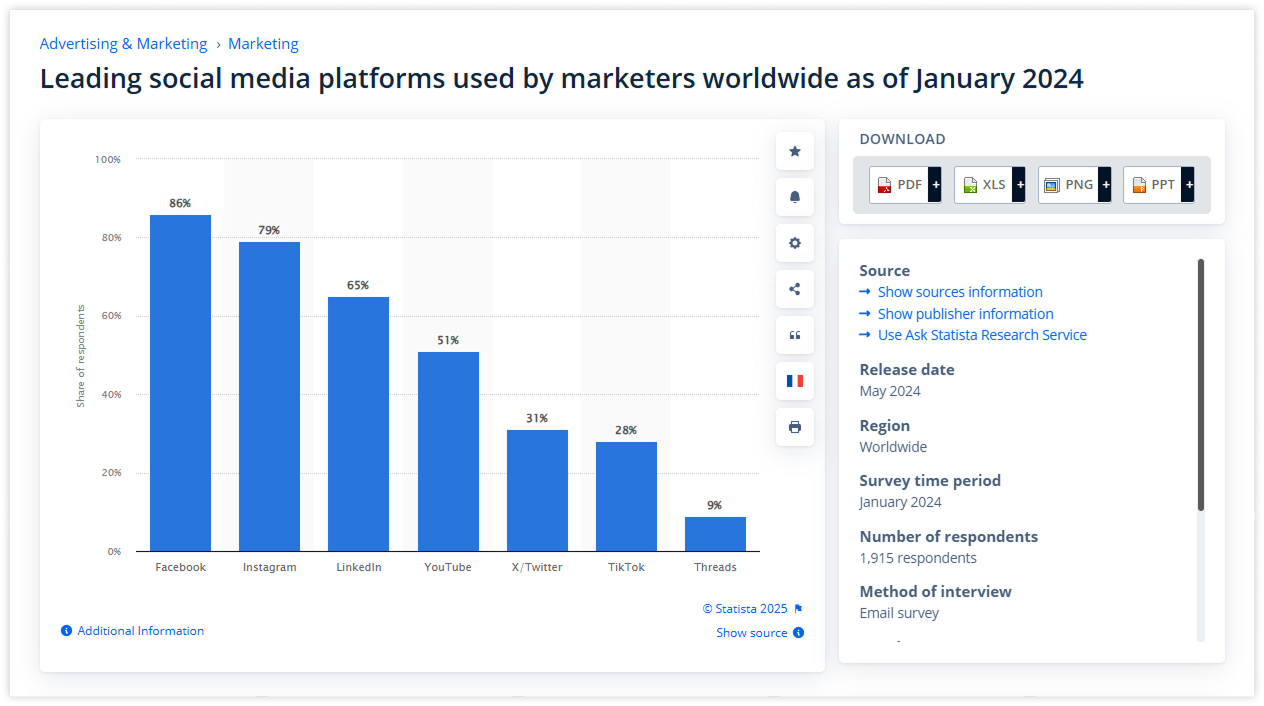Screen dimensions: 1264x706
Task: Click the 31% label above X/Twitter
Action: coord(537,418)
